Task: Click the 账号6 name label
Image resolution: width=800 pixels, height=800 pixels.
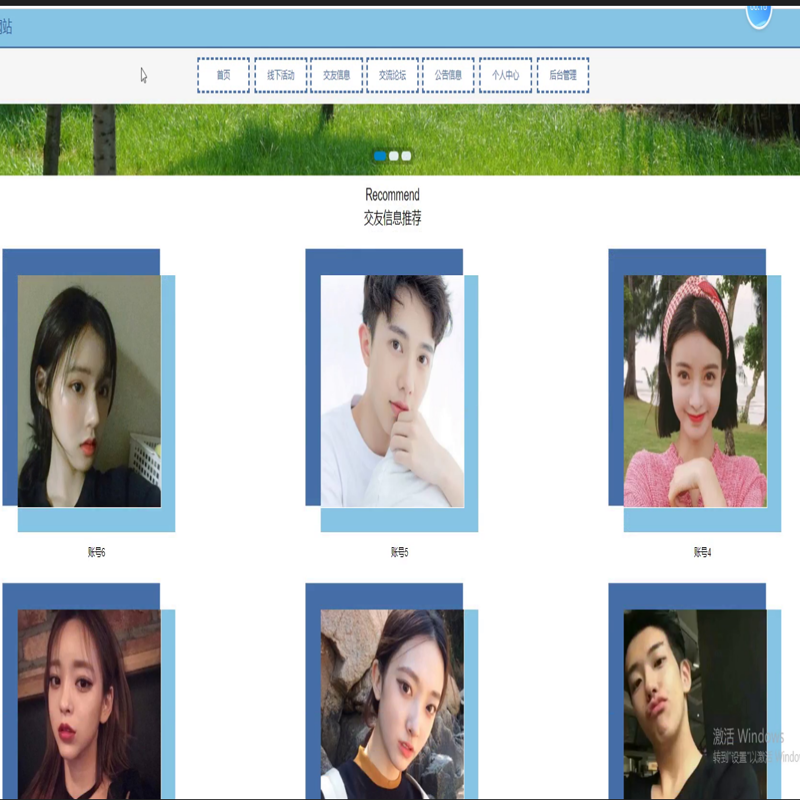Action: [x=96, y=552]
